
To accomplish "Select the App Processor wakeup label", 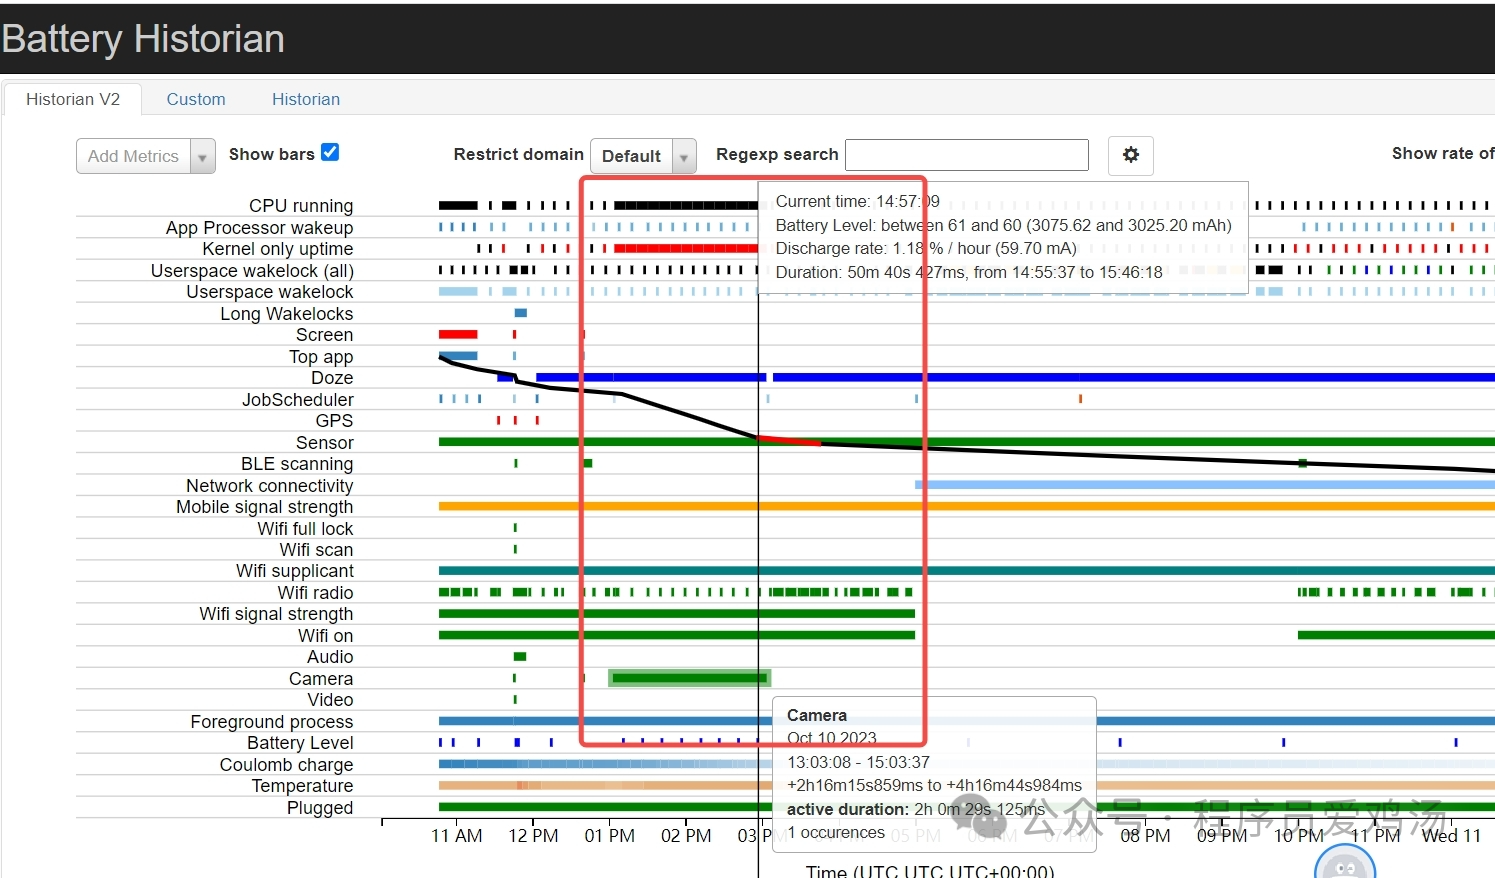I will click(260, 228).
